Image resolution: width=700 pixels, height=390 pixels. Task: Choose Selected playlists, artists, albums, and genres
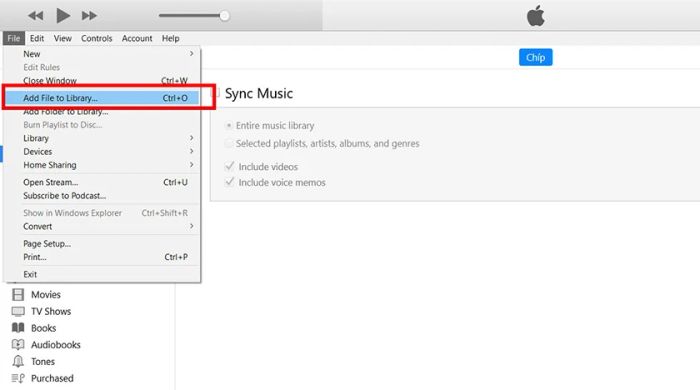pyautogui.click(x=229, y=144)
